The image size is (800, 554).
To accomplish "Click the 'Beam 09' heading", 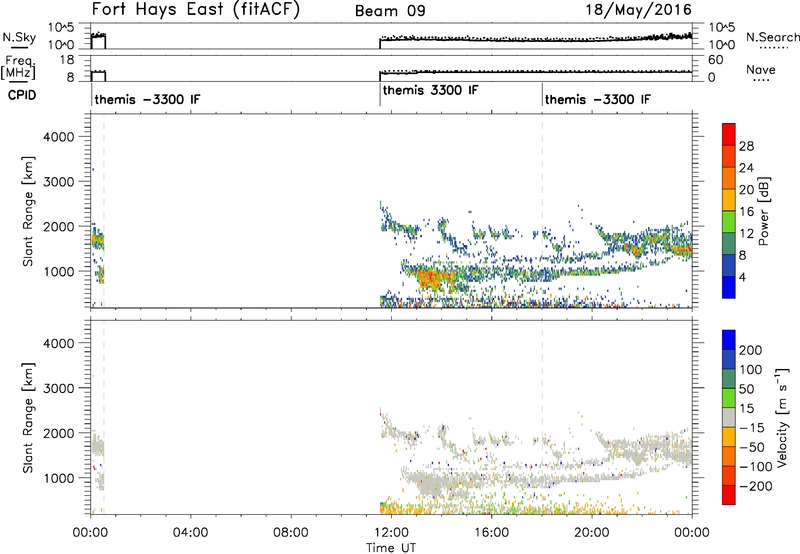I will [x=390, y=11].
